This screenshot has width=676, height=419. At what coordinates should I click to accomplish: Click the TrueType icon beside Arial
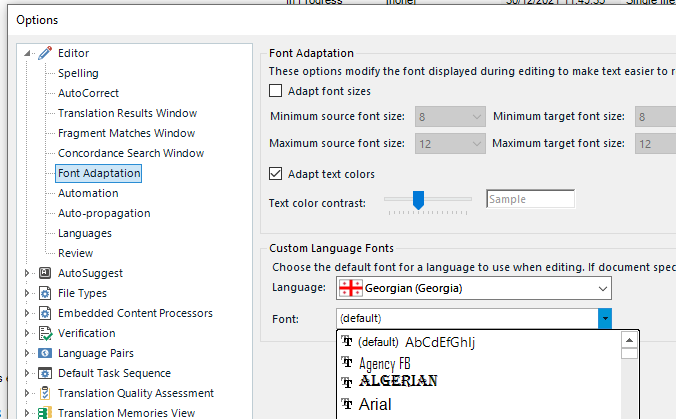[347, 404]
